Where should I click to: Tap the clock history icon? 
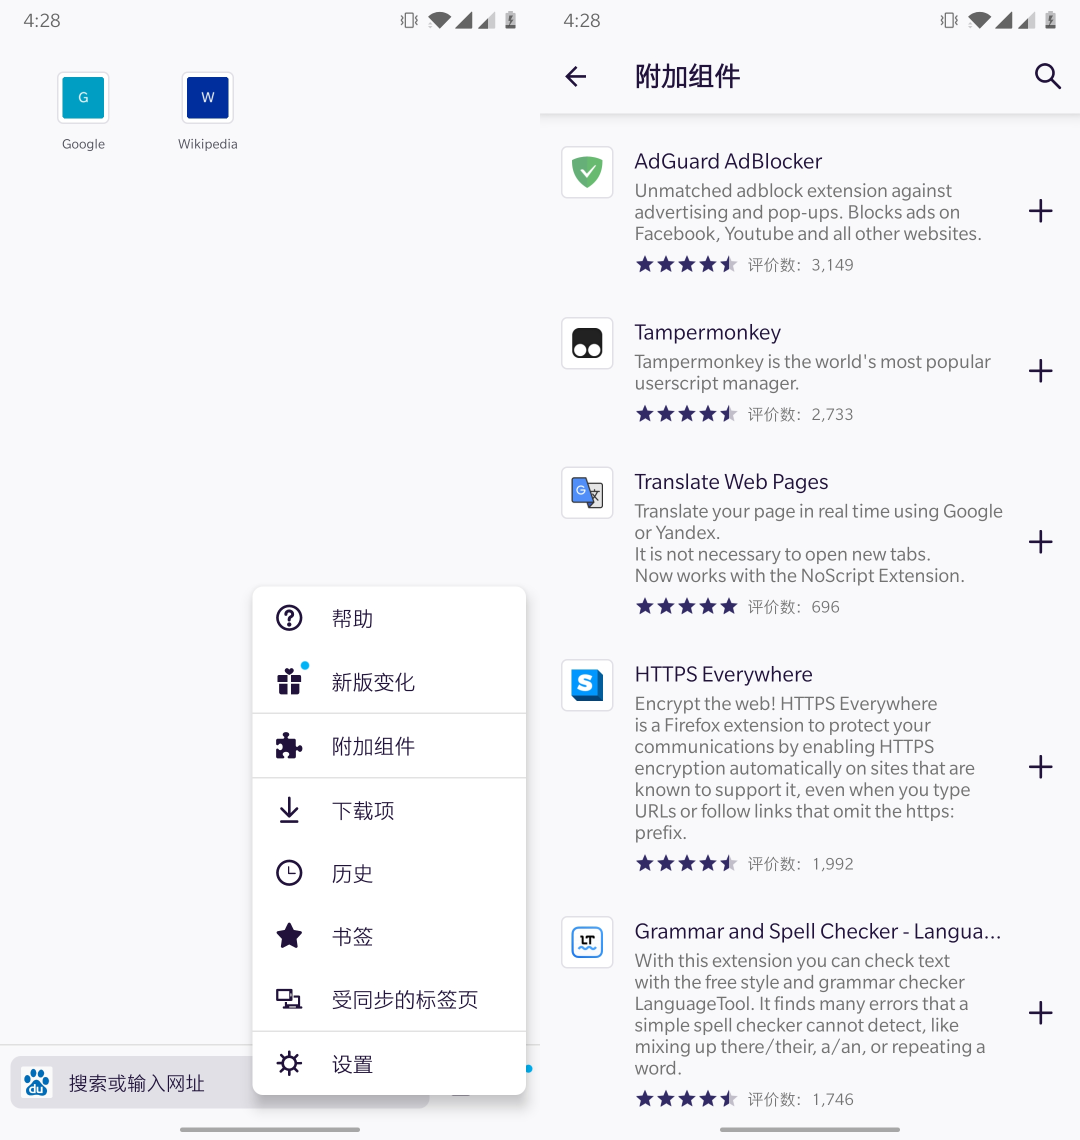coord(289,872)
